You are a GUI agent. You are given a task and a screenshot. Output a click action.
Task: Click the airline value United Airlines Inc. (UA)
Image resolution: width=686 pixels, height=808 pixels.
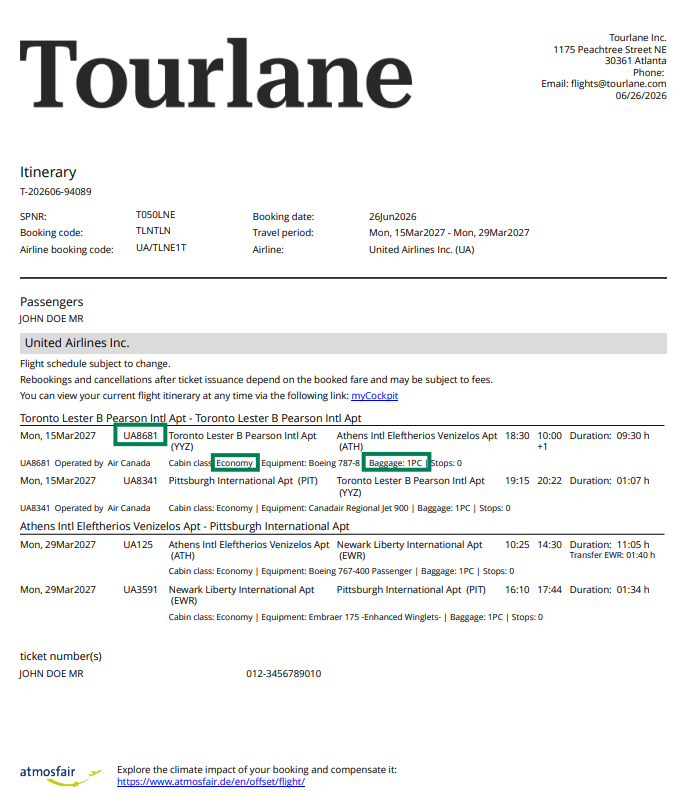(x=422, y=250)
